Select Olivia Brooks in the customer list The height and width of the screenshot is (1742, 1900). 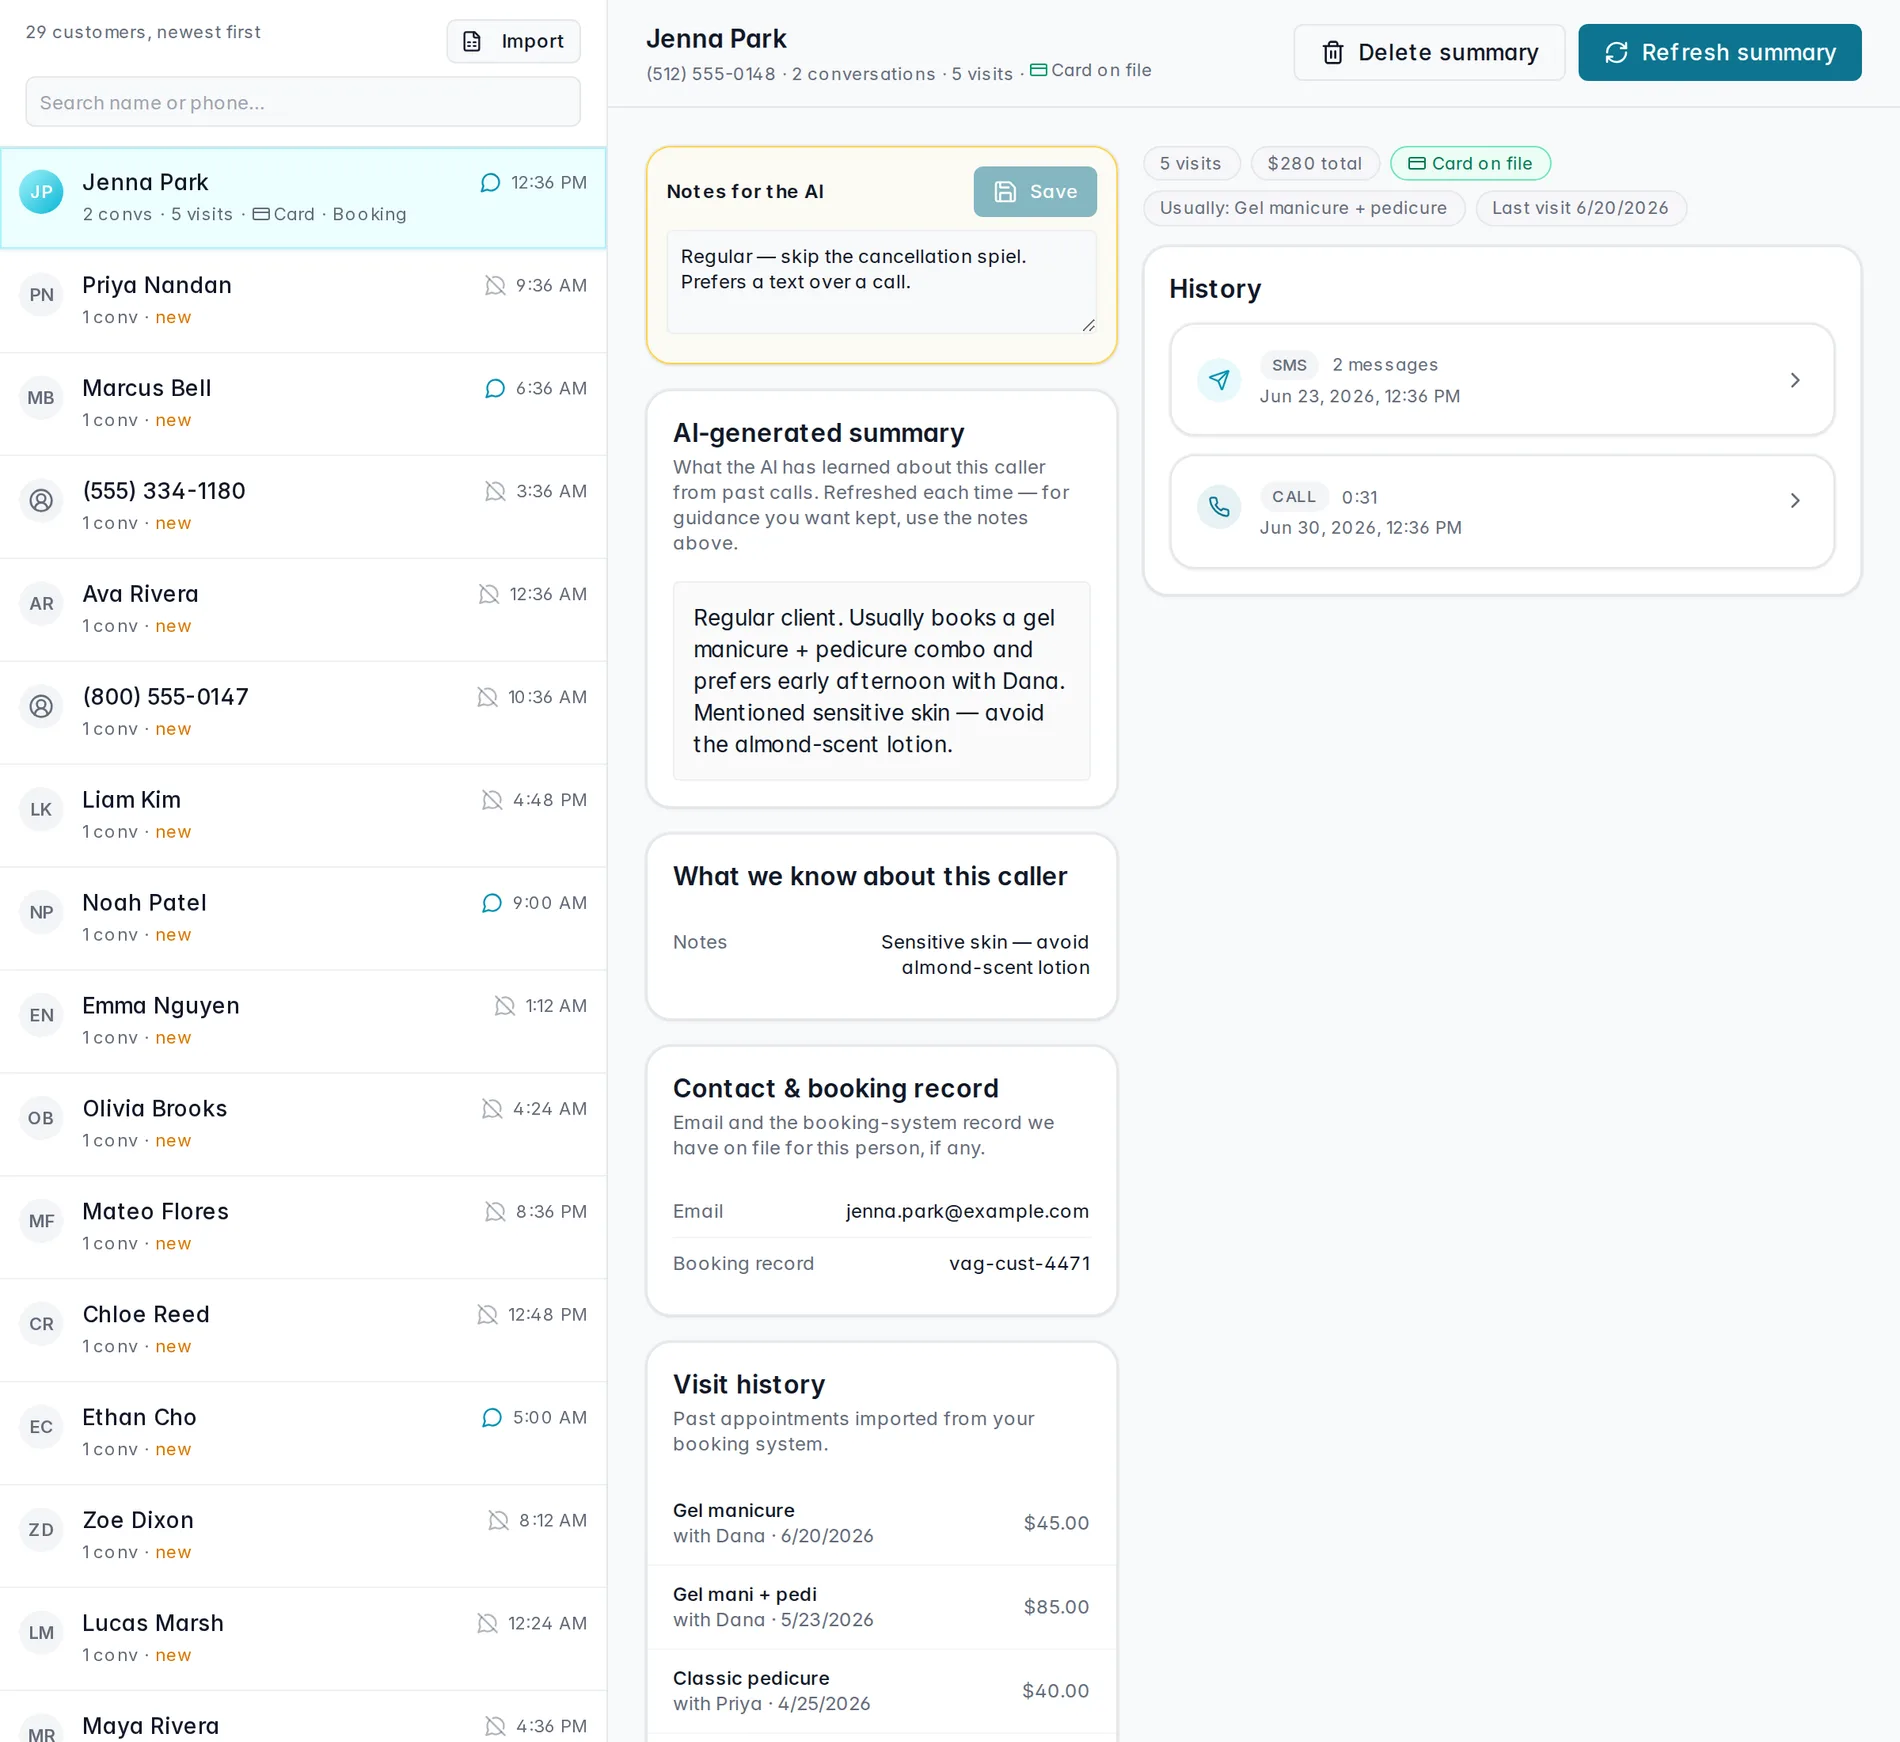[x=303, y=1125]
